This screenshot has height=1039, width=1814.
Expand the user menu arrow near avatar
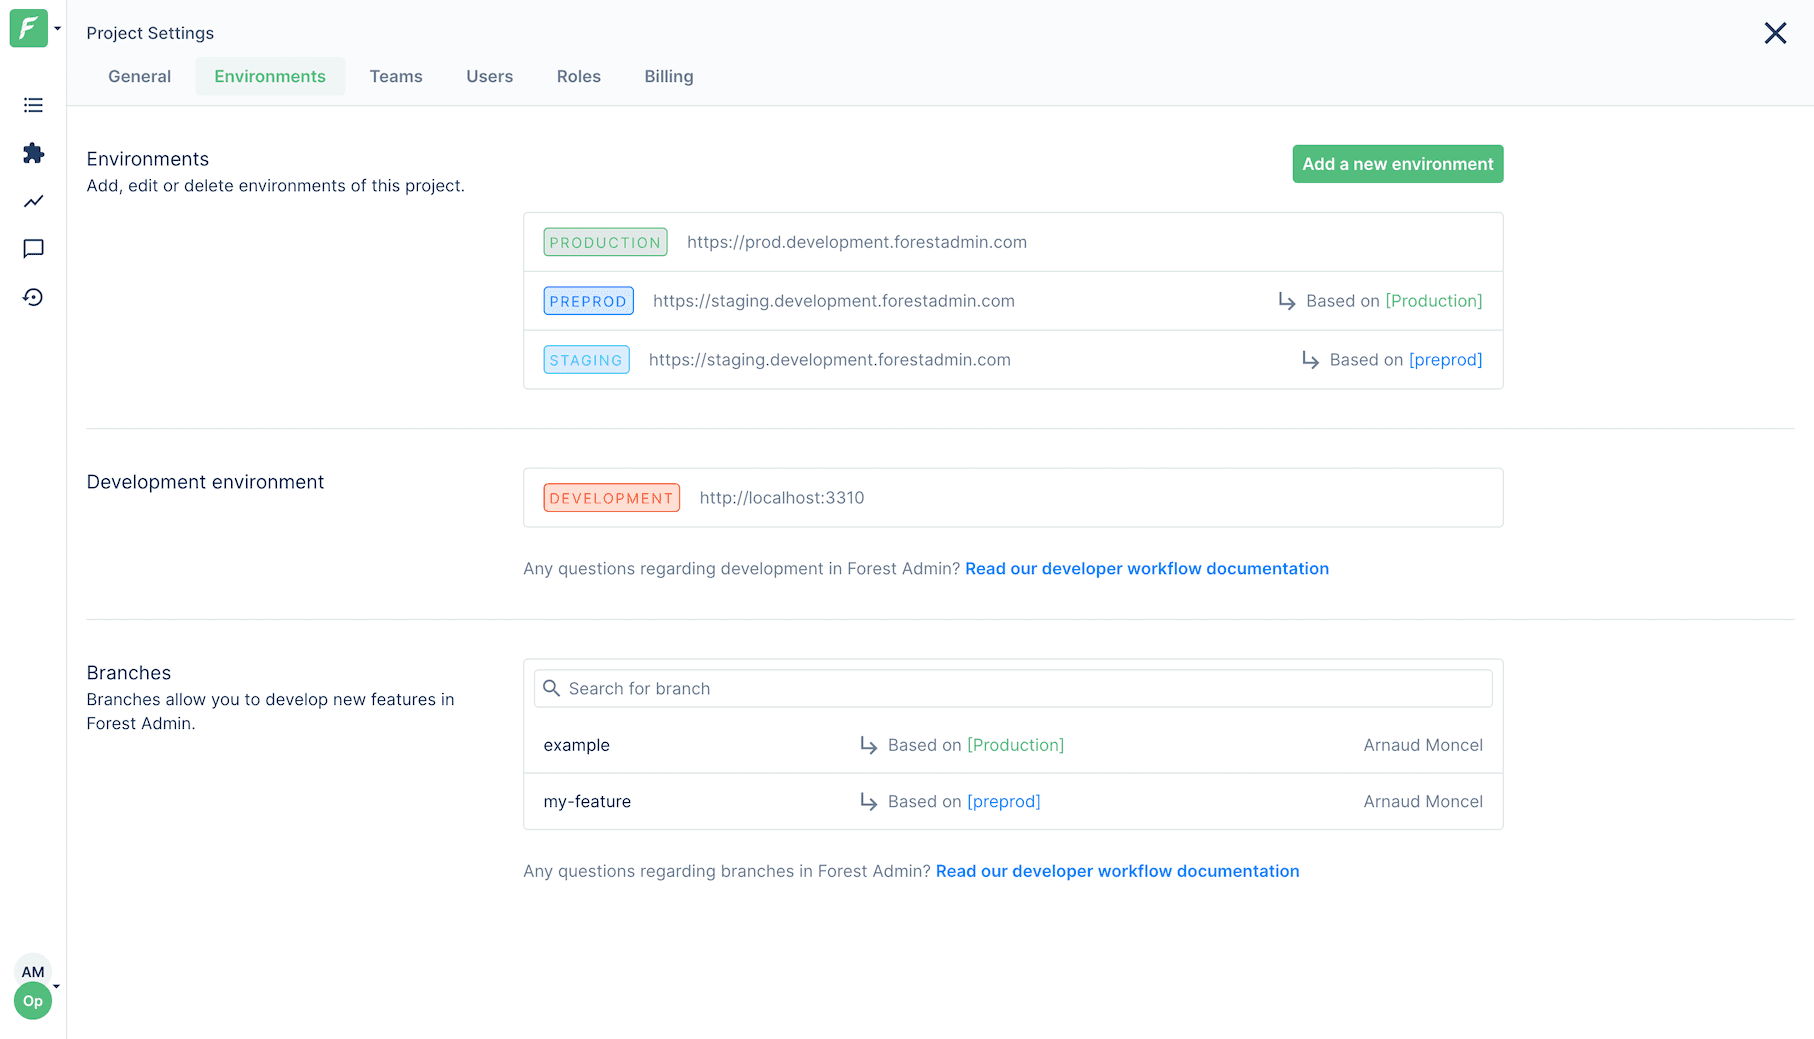point(57,986)
